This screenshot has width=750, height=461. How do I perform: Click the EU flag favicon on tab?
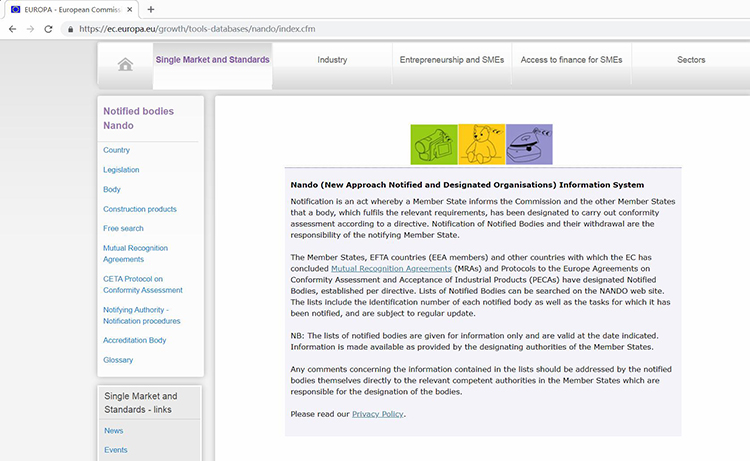tap(16, 9)
